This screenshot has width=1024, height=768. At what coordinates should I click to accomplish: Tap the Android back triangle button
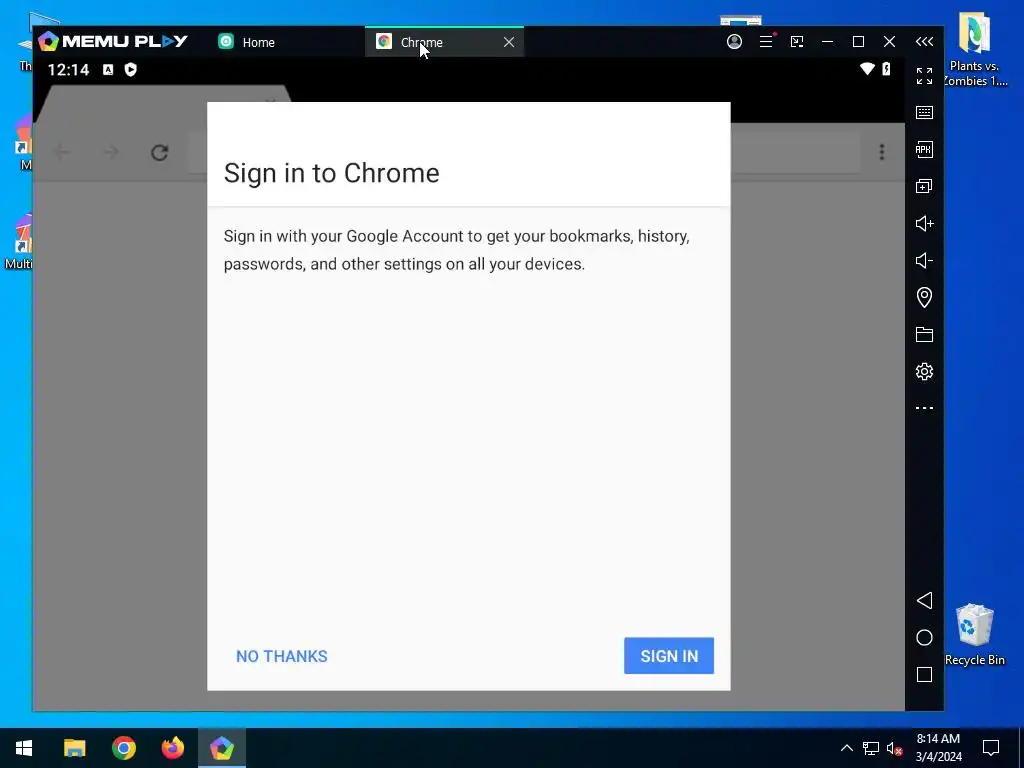(x=924, y=601)
